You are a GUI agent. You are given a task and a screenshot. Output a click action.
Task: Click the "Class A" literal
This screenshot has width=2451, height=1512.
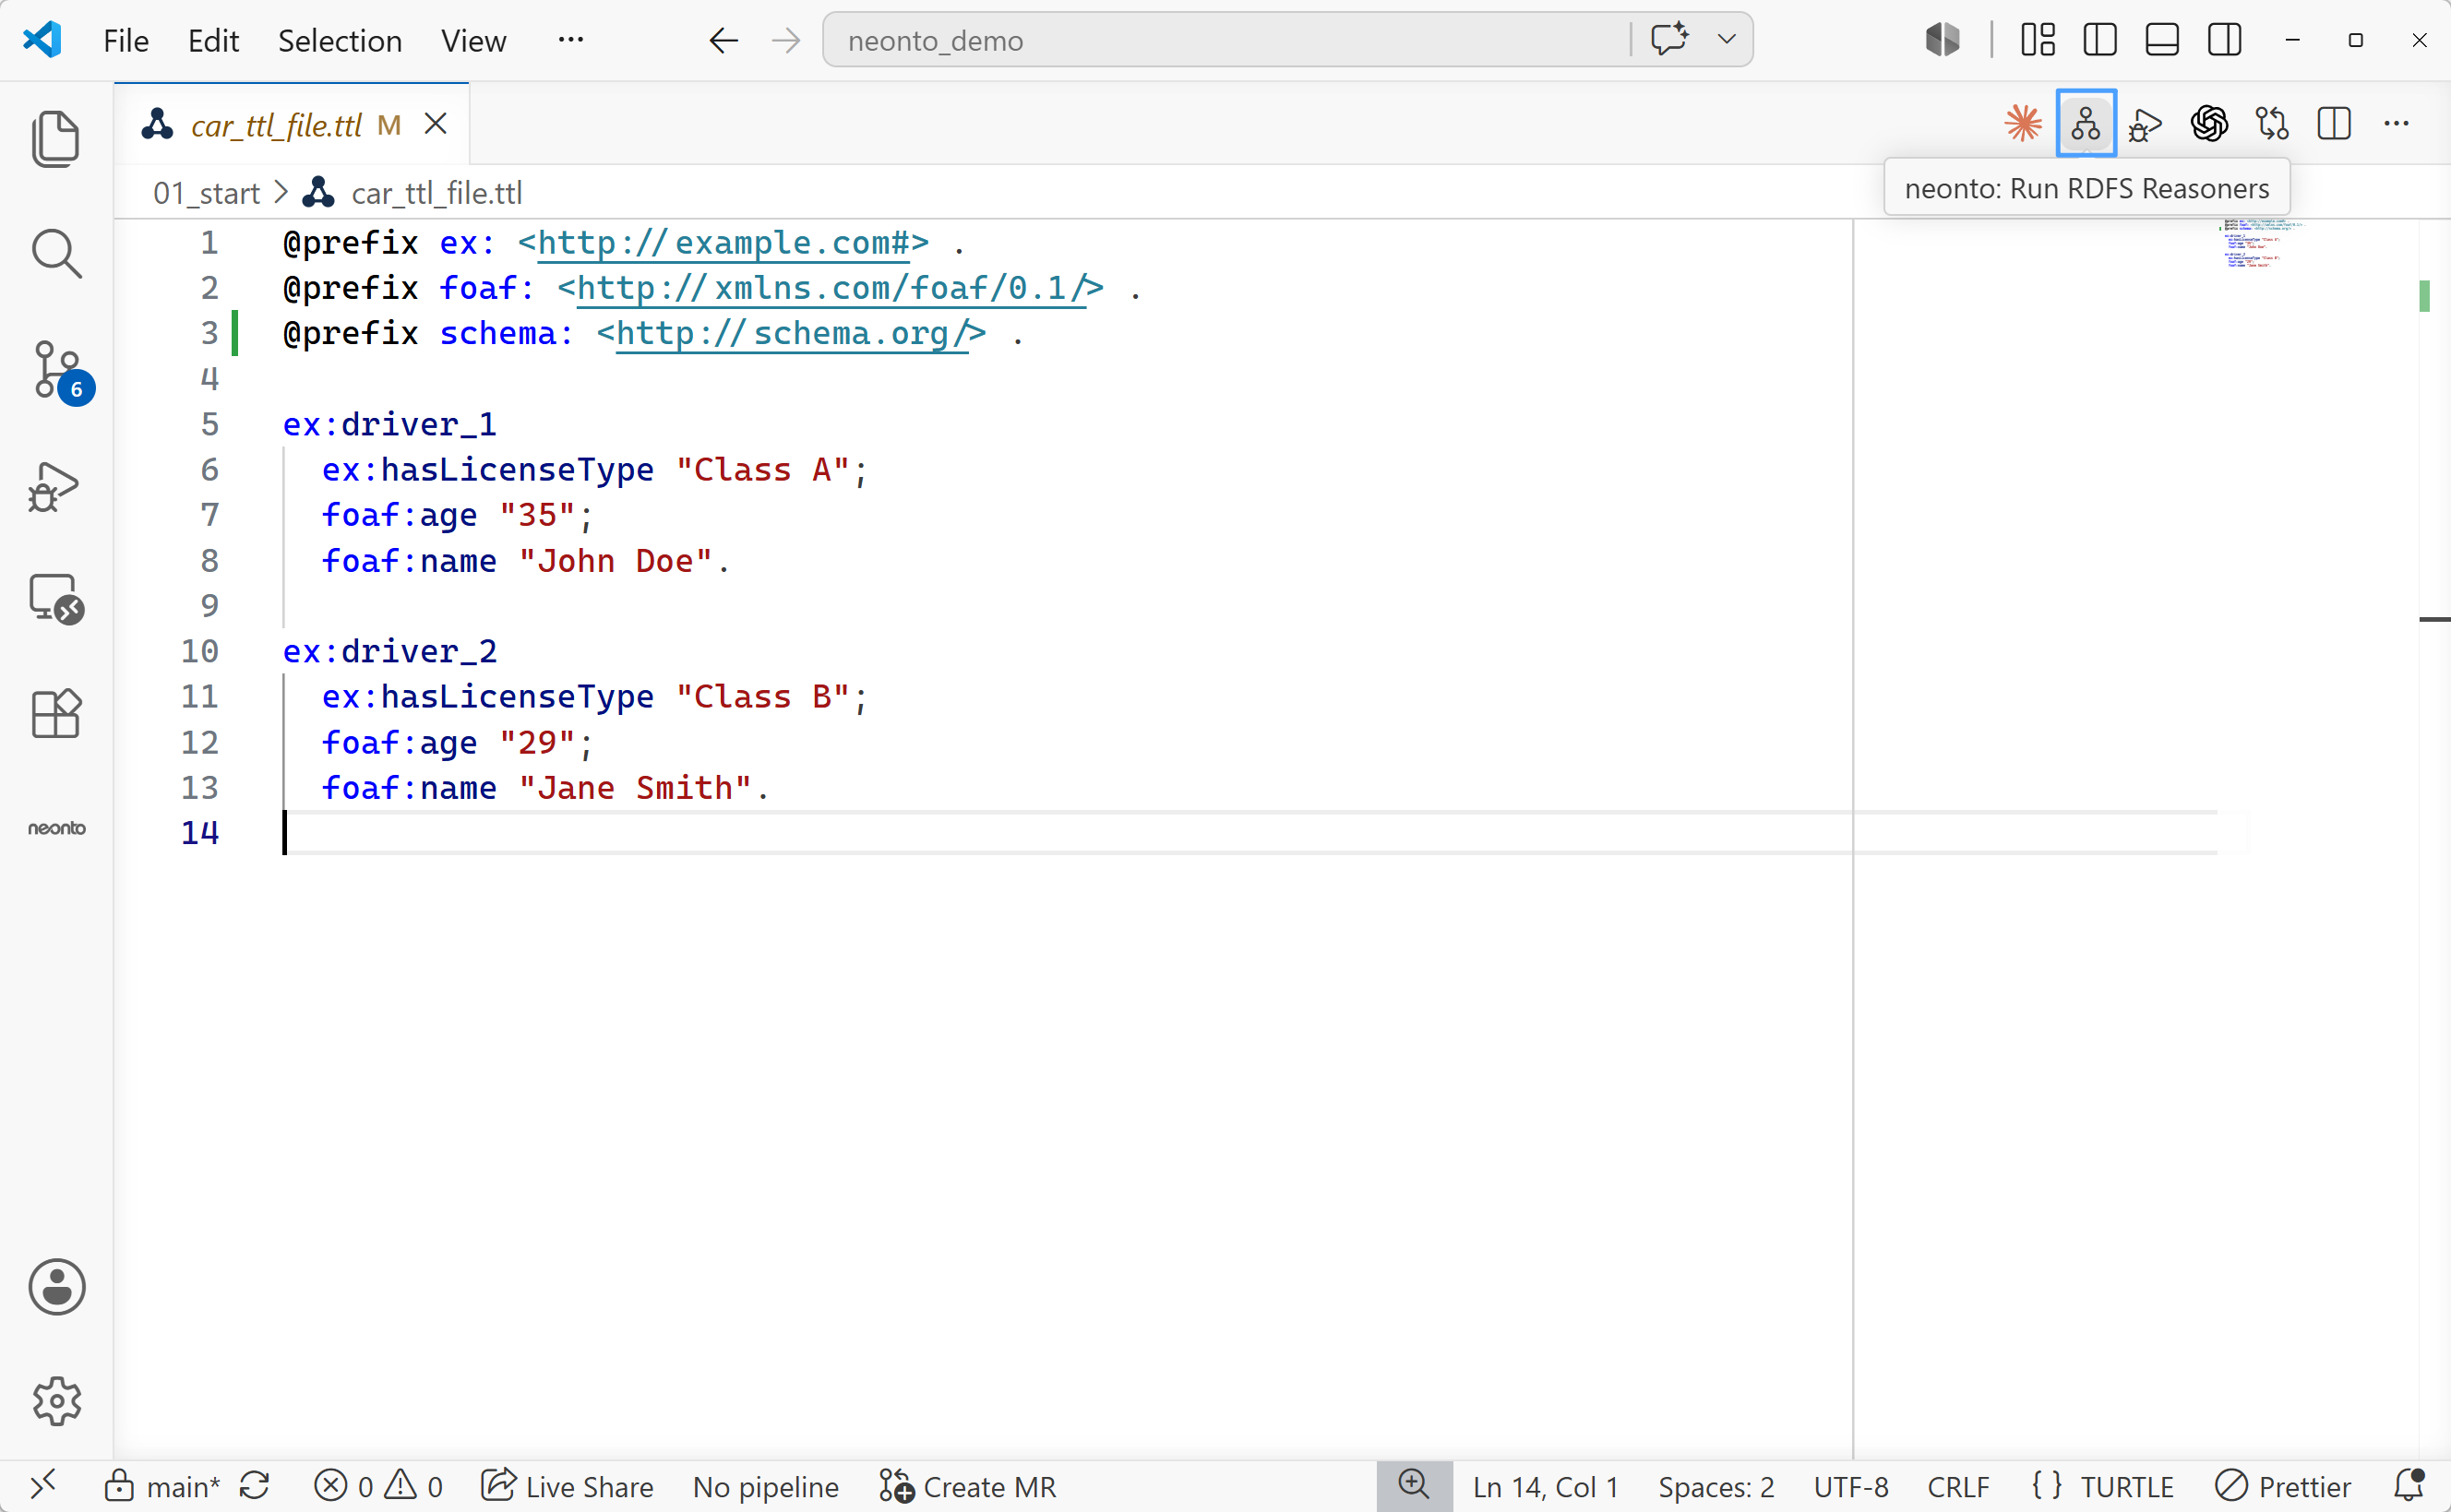762,470
